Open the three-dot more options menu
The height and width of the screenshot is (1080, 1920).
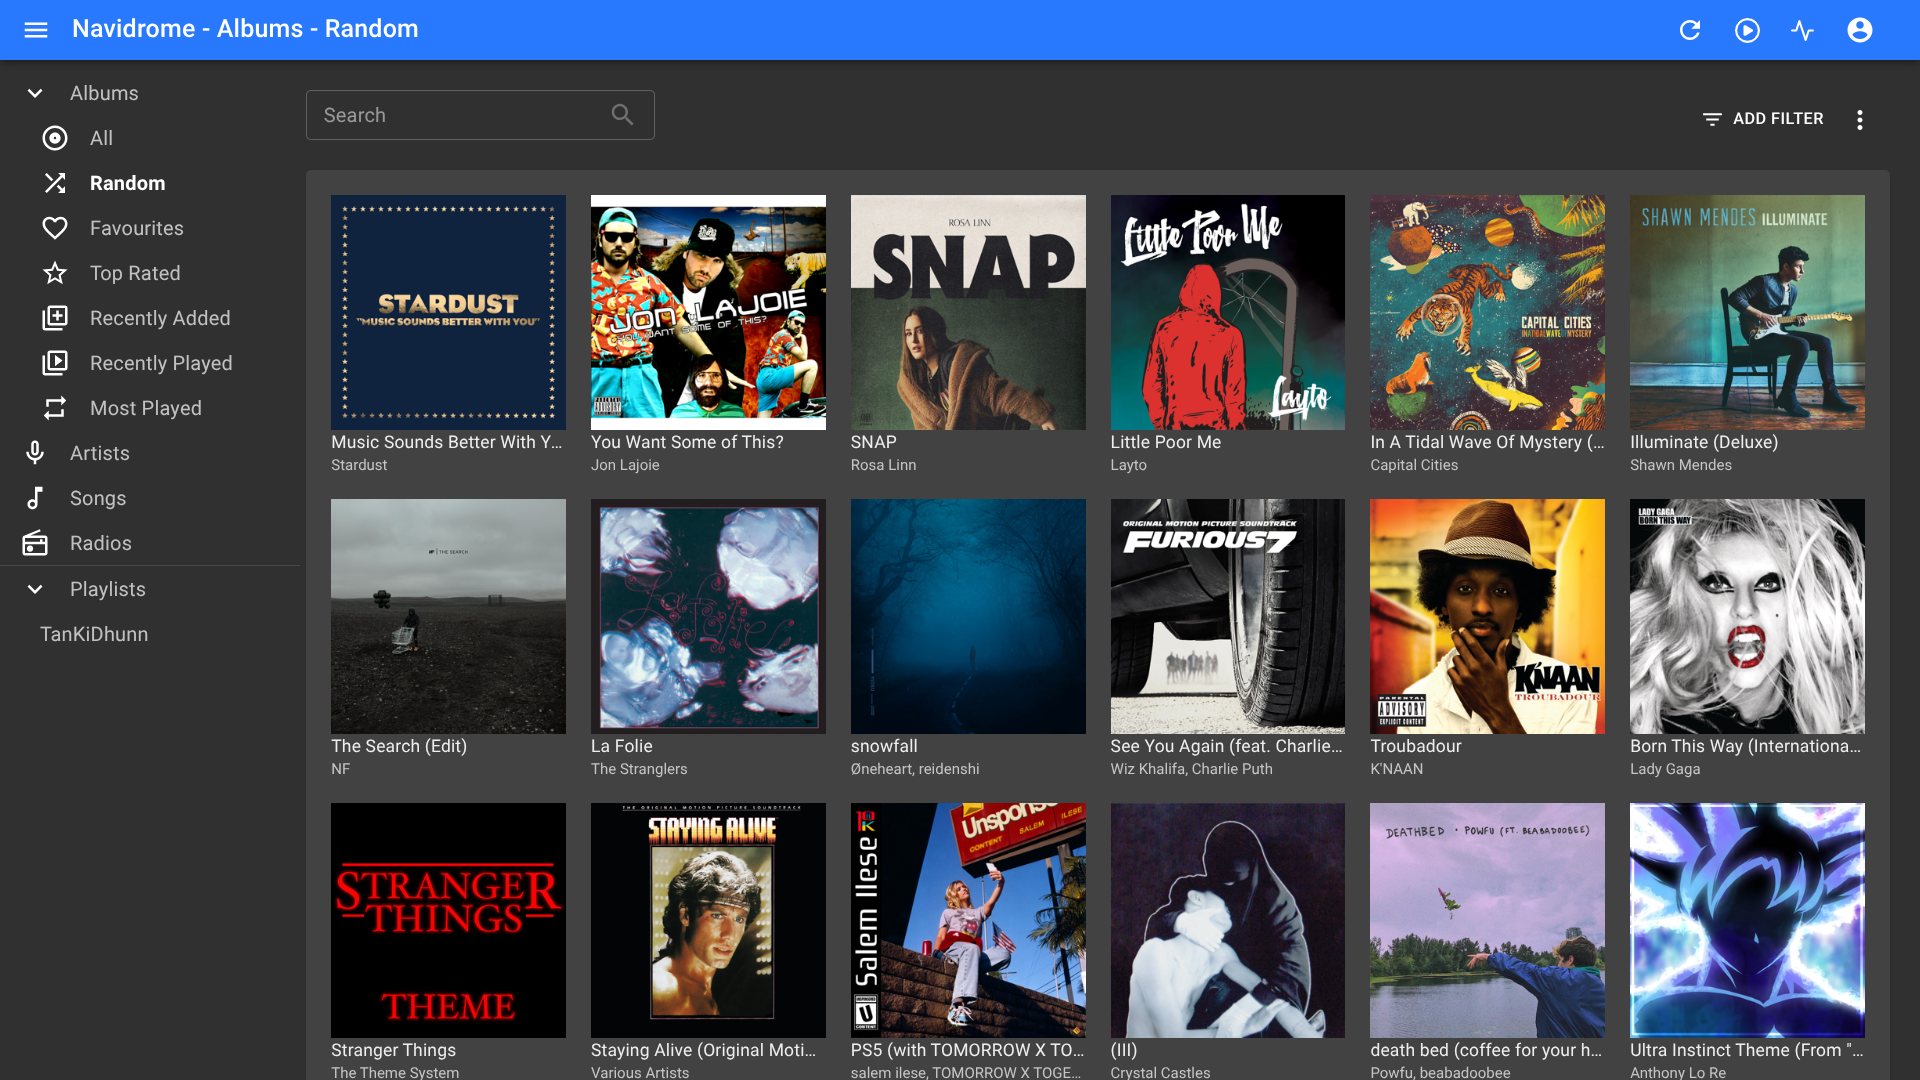pos(1860,120)
